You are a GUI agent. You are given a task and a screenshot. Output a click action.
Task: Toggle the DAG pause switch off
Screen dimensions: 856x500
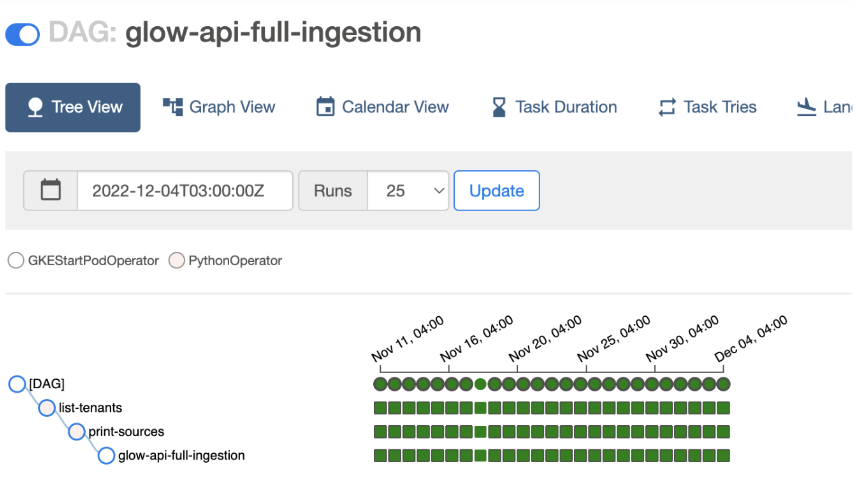coord(22,34)
